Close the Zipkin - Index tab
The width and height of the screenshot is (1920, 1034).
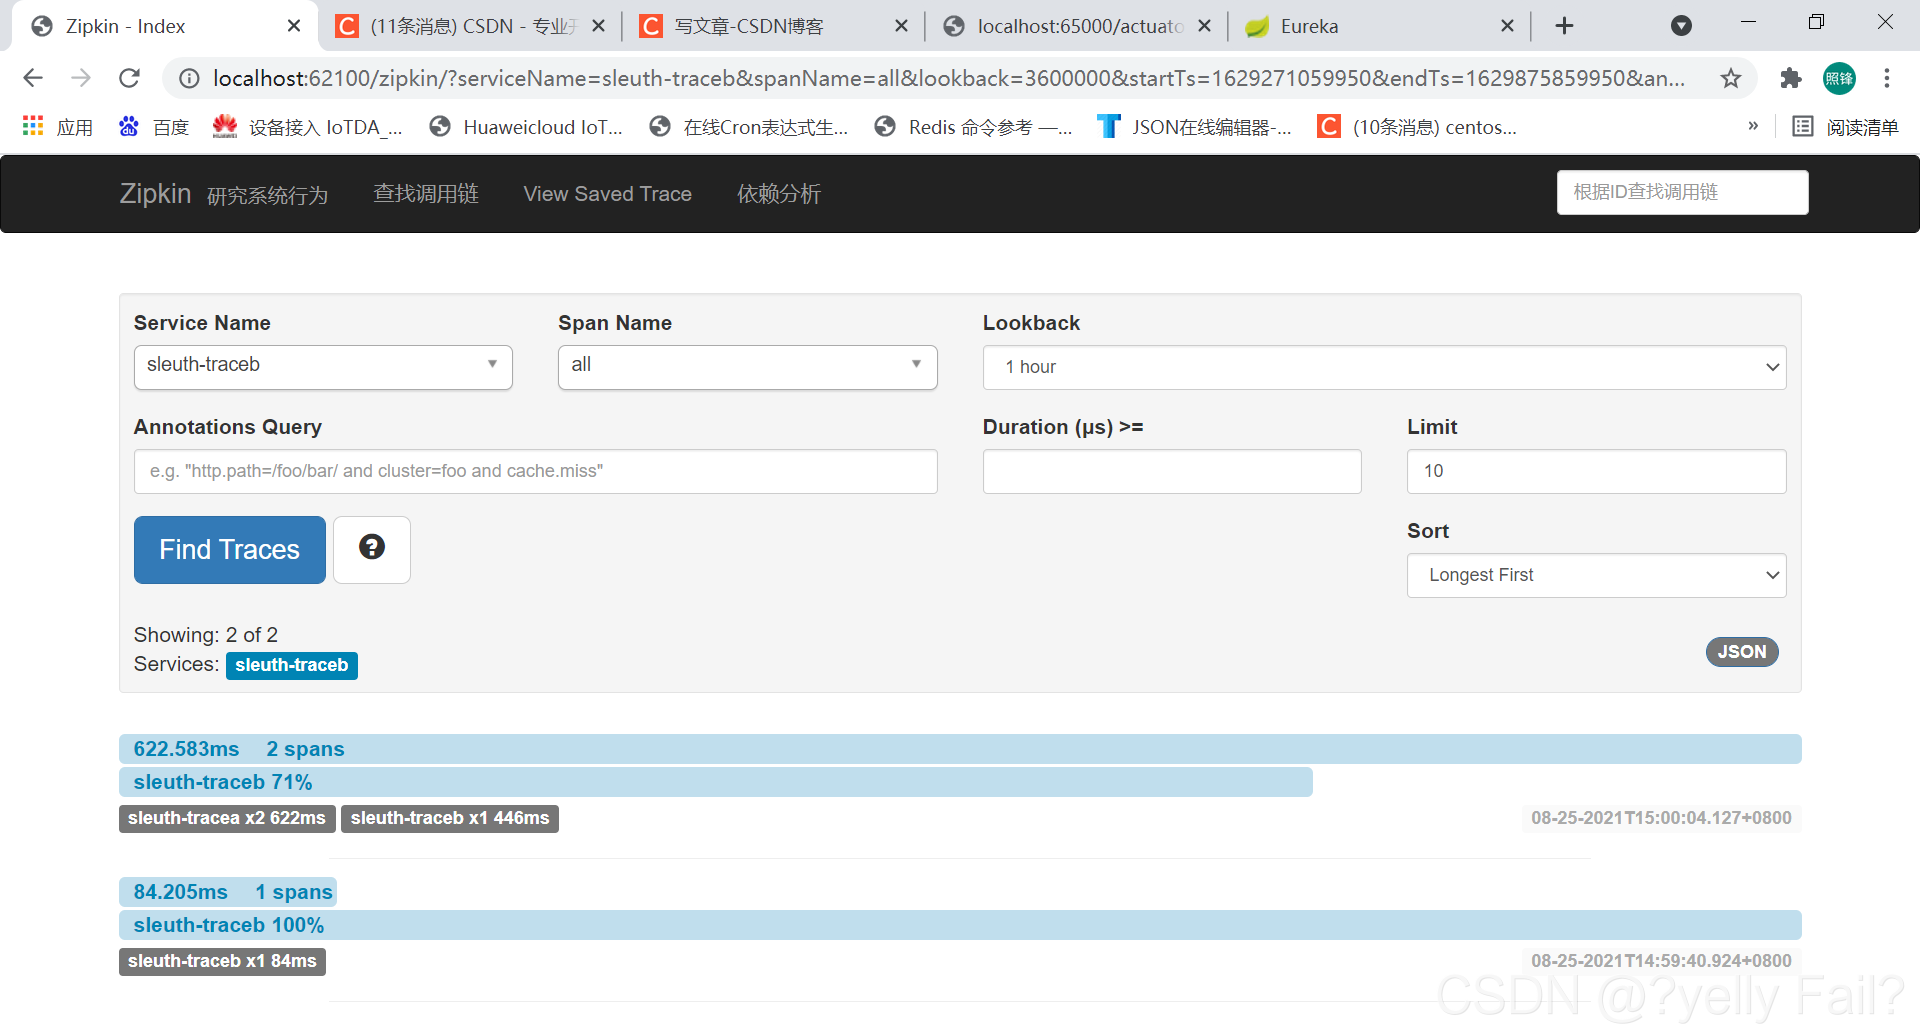coord(294,26)
